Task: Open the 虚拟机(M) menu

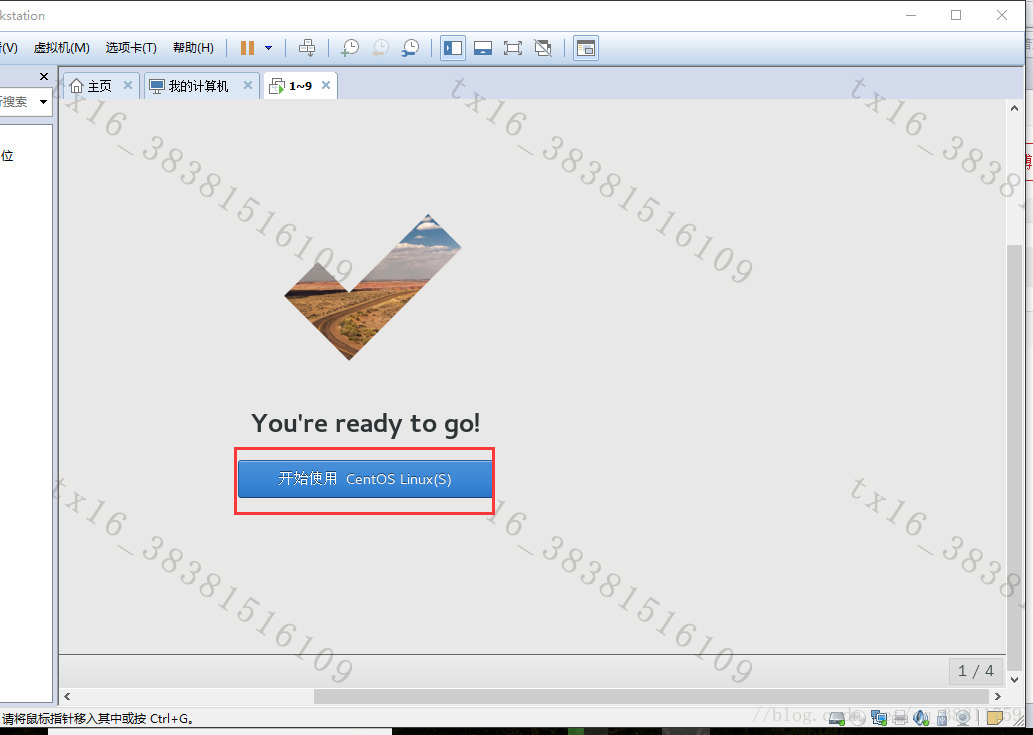Action: (61, 48)
